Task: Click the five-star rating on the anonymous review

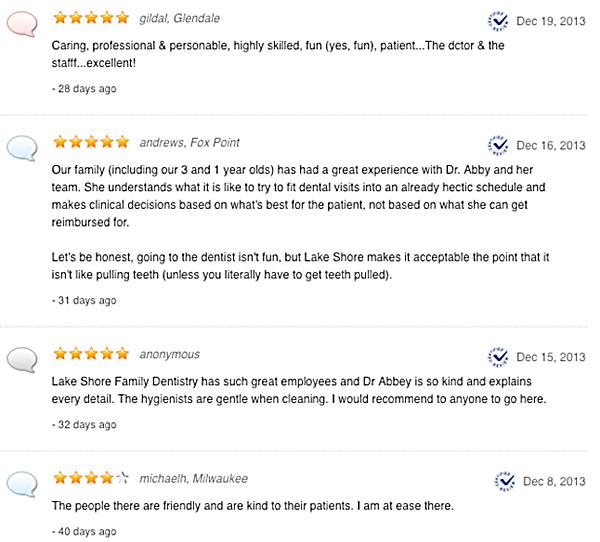Action: [x=91, y=354]
